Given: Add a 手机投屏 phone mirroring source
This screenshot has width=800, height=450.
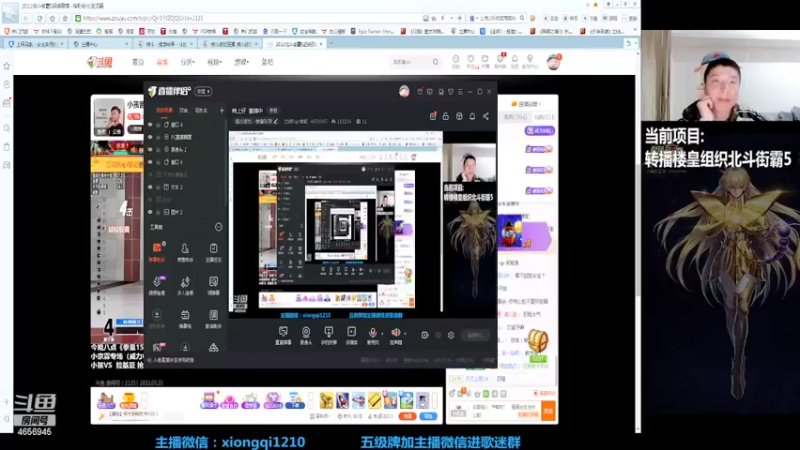Looking at the screenshot, I should [329, 336].
